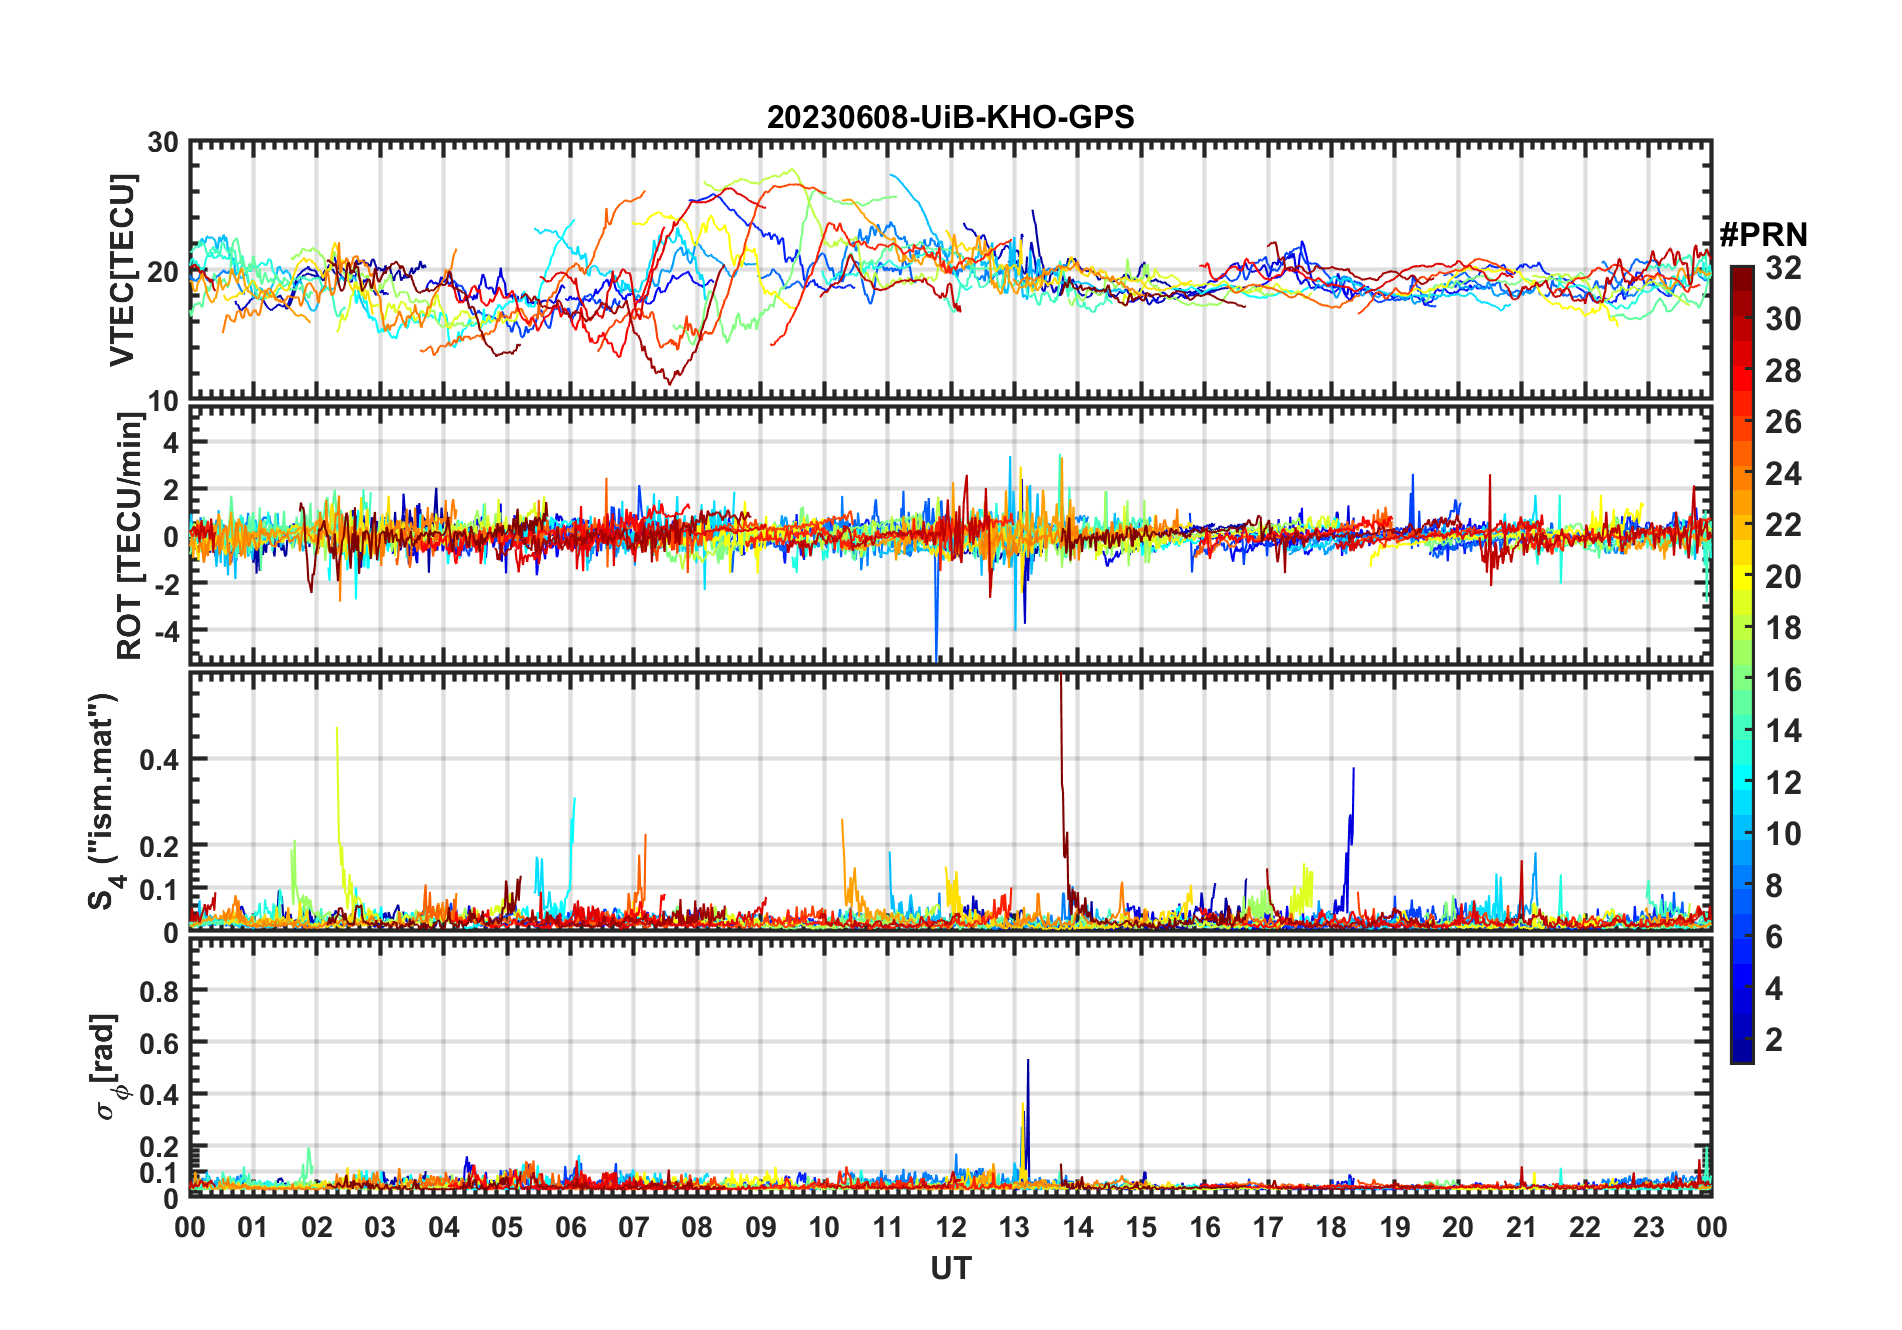Click the 12 tick on the UT axis

(x=951, y=1227)
